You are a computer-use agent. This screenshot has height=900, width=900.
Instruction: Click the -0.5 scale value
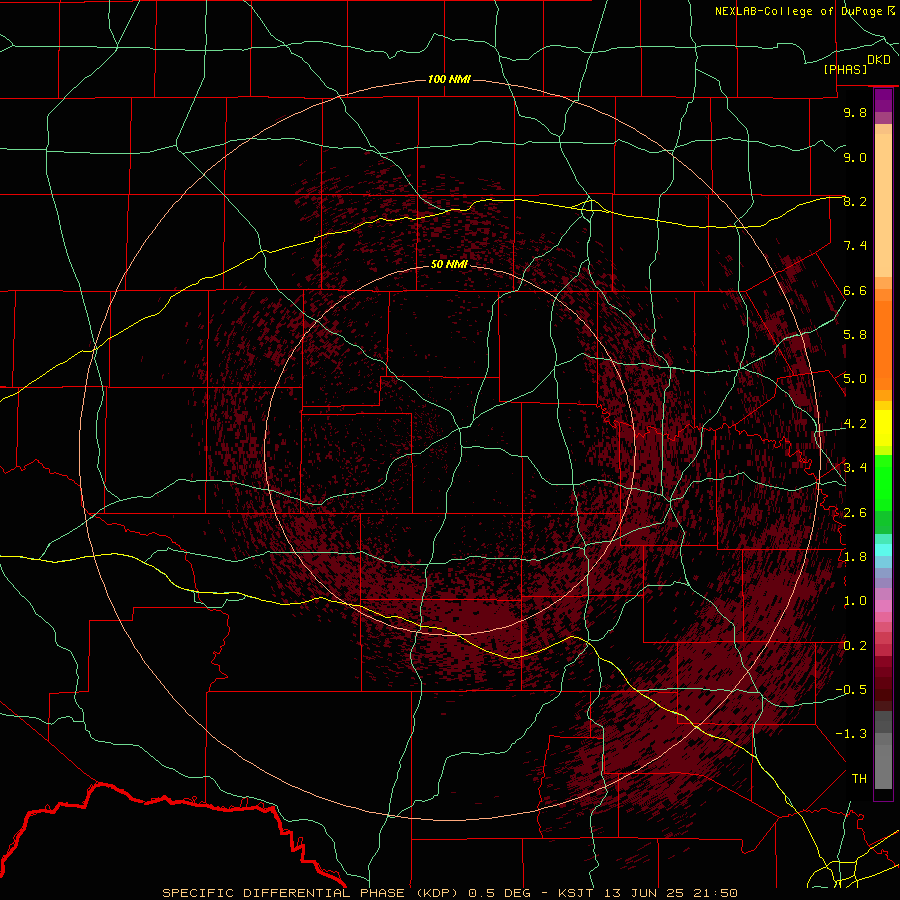pyautogui.click(x=851, y=690)
